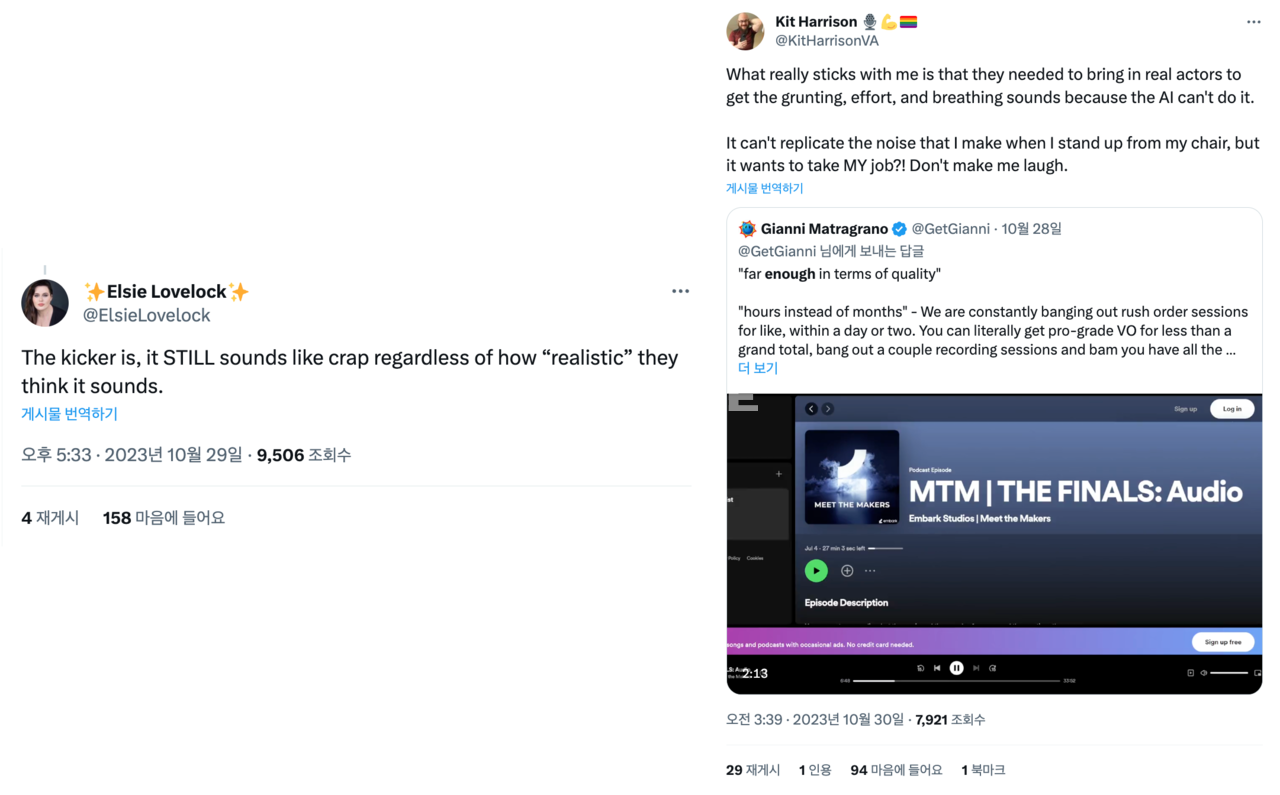Click the speaker volume icon in the player

point(1203,673)
